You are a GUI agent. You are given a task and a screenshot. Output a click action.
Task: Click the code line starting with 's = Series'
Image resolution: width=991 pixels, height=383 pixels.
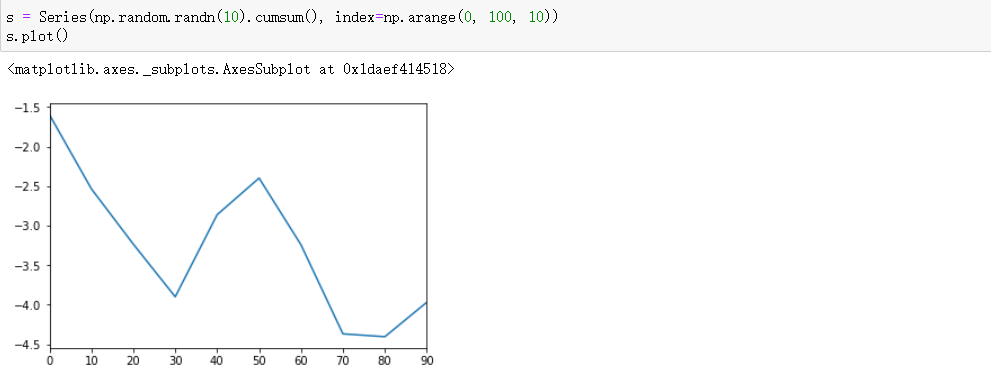pos(282,18)
